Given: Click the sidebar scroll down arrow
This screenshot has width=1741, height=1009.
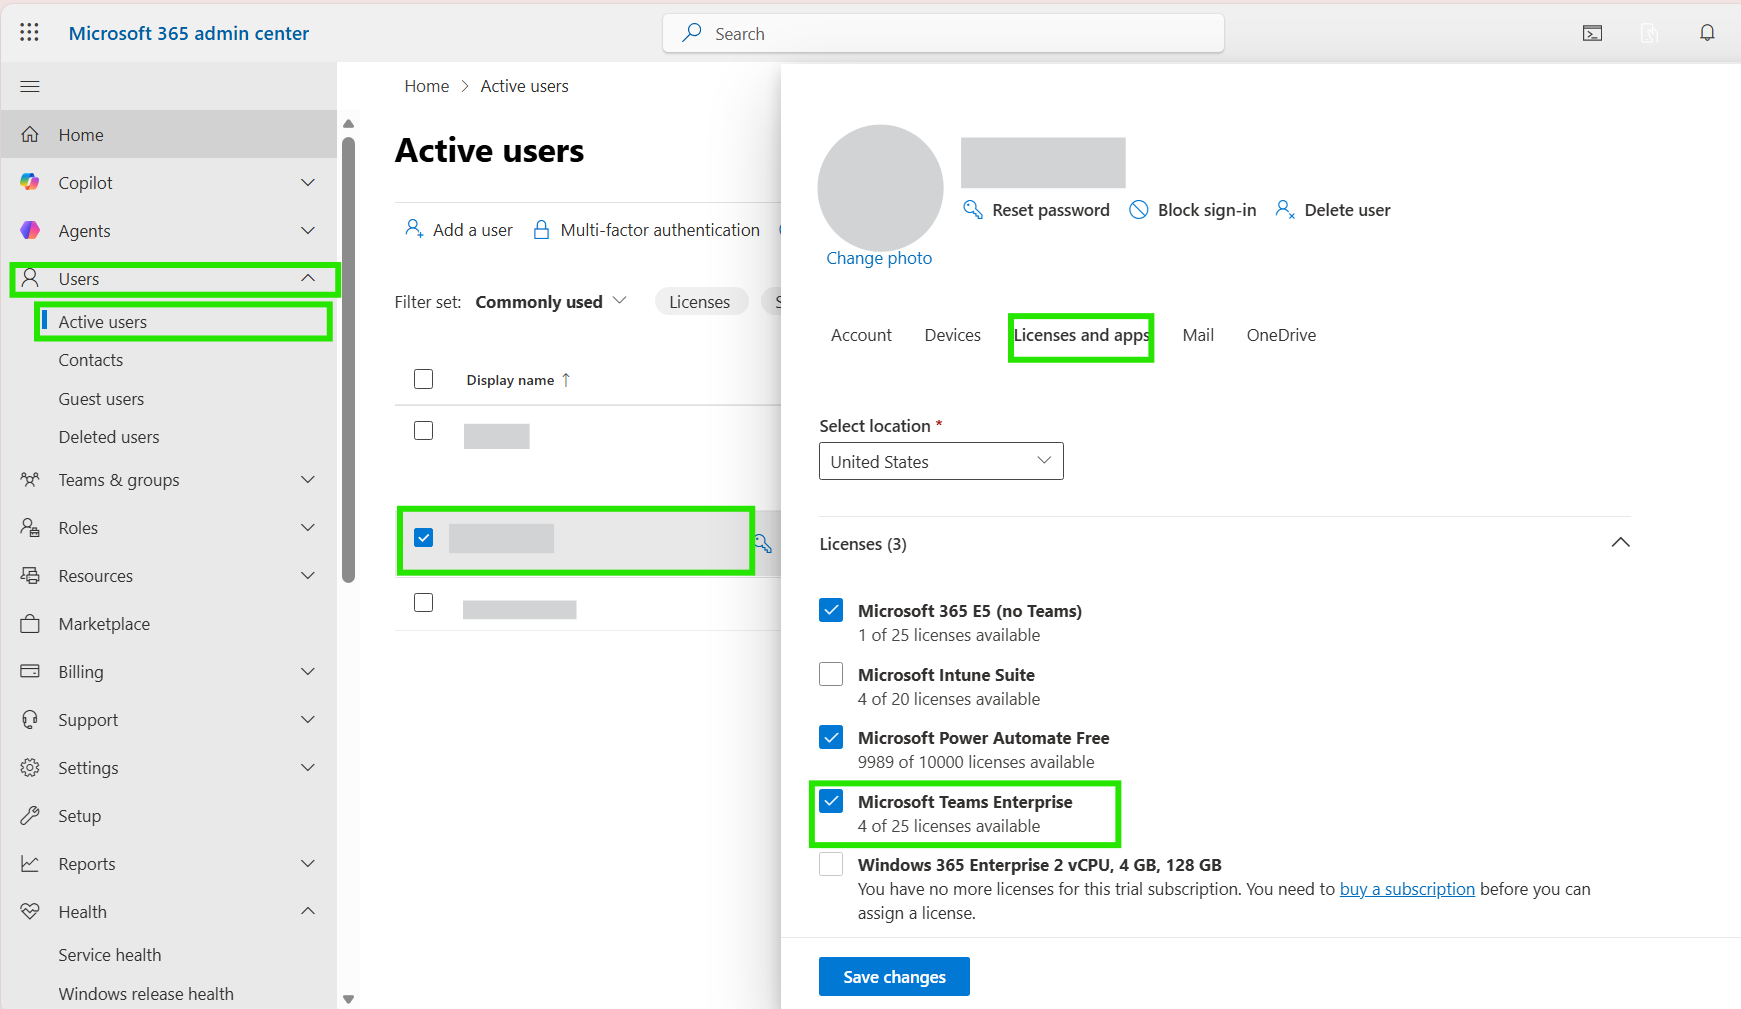Looking at the screenshot, I should (x=348, y=998).
